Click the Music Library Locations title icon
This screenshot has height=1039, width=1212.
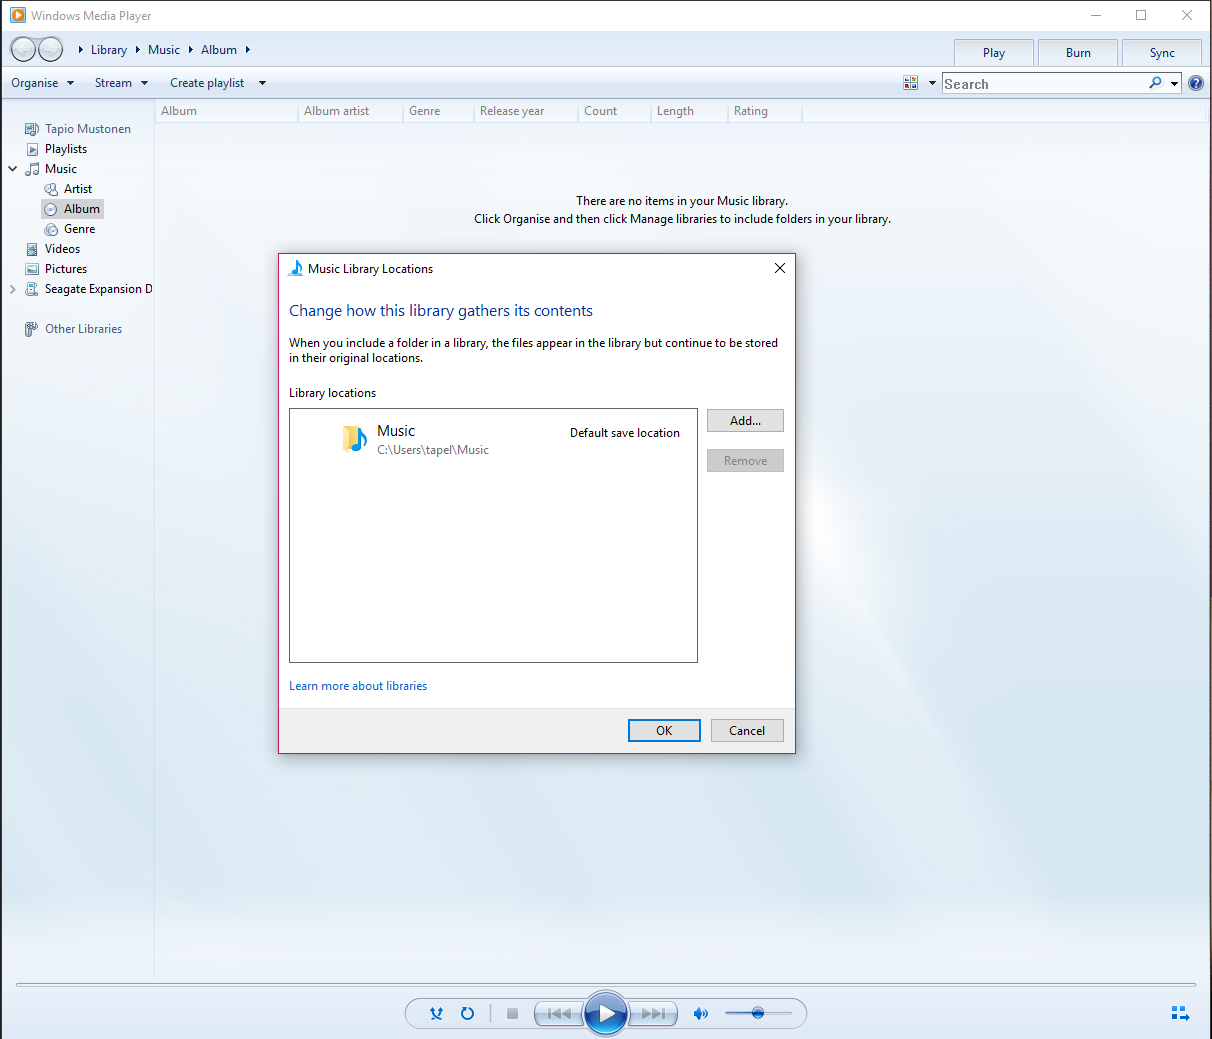click(295, 268)
